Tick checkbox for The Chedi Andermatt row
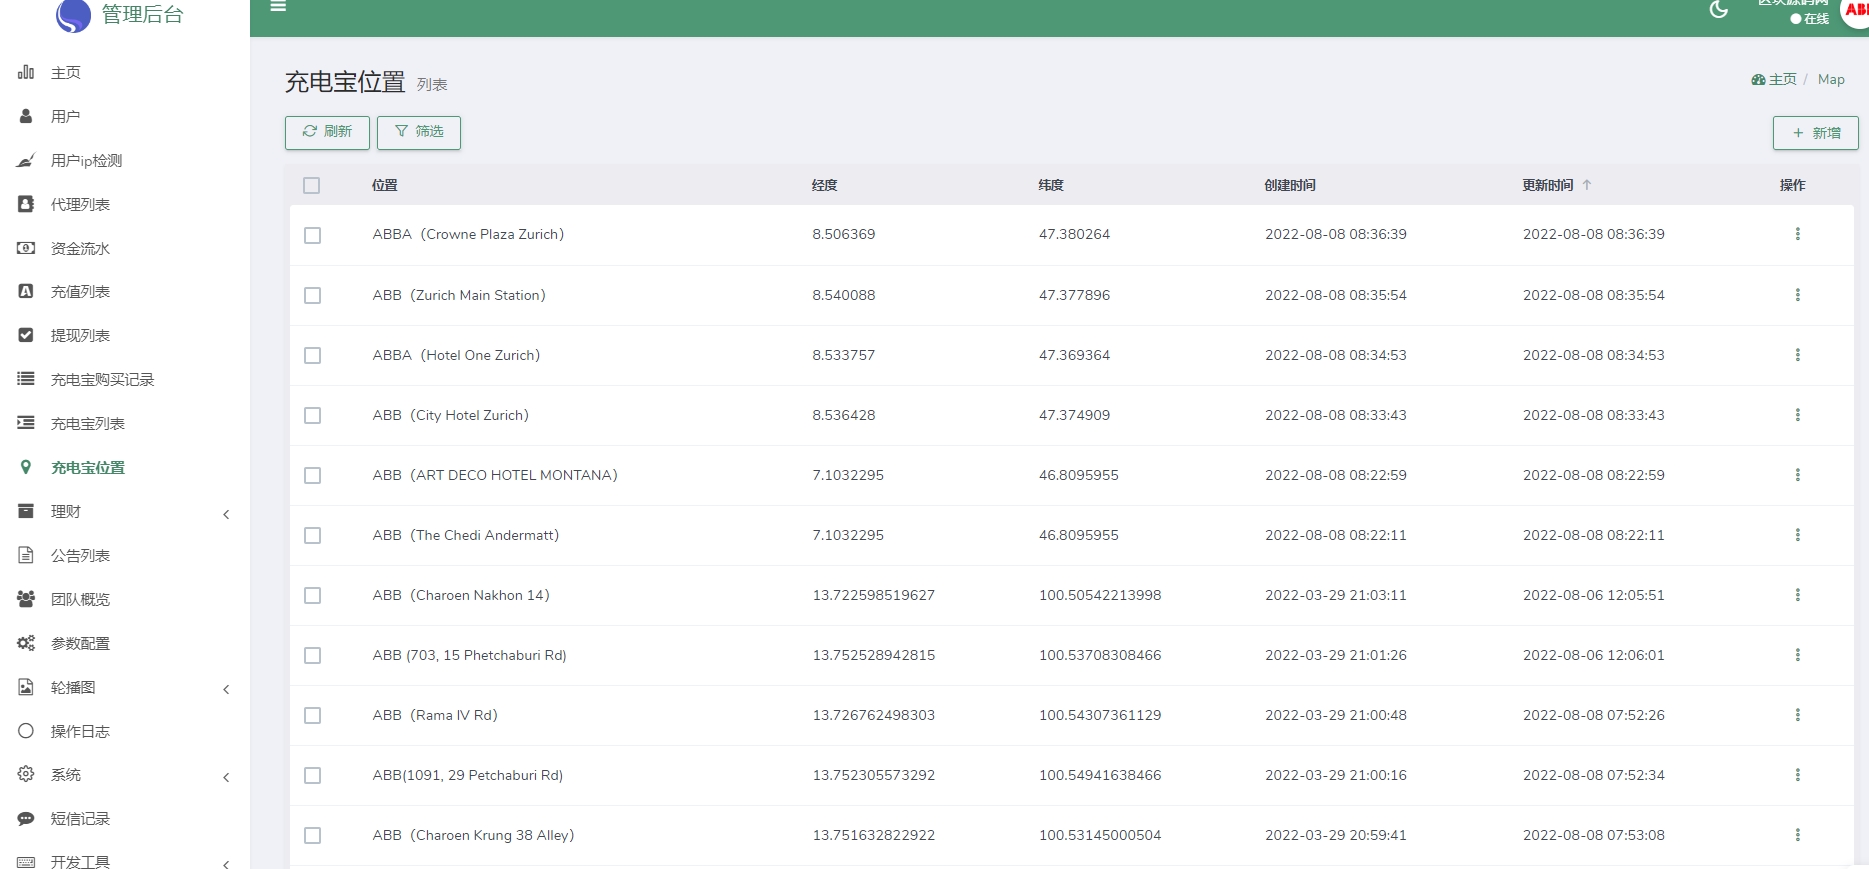 [313, 536]
